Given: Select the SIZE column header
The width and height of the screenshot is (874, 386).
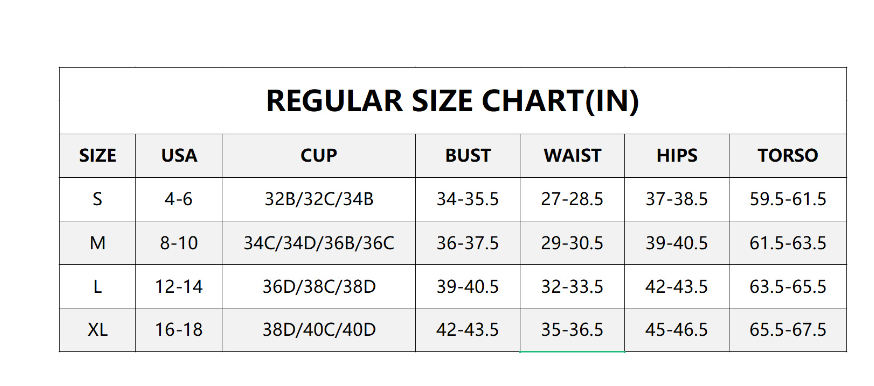Looking at the screenshot, I should coord(98,155).
